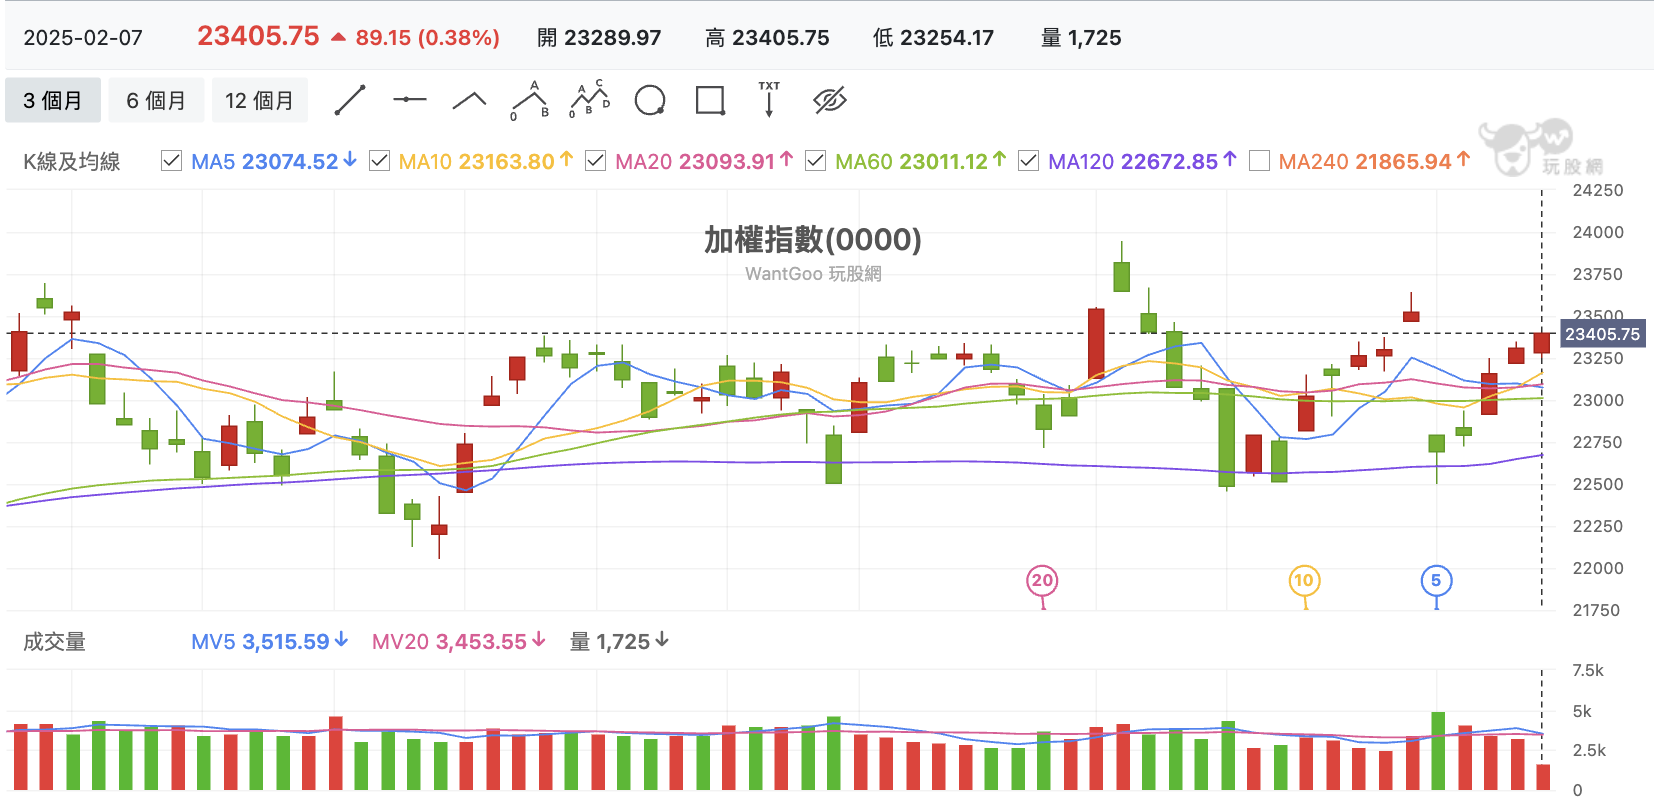
Task: Activate the TXT text annotation tool
Action: pos(769,99)
